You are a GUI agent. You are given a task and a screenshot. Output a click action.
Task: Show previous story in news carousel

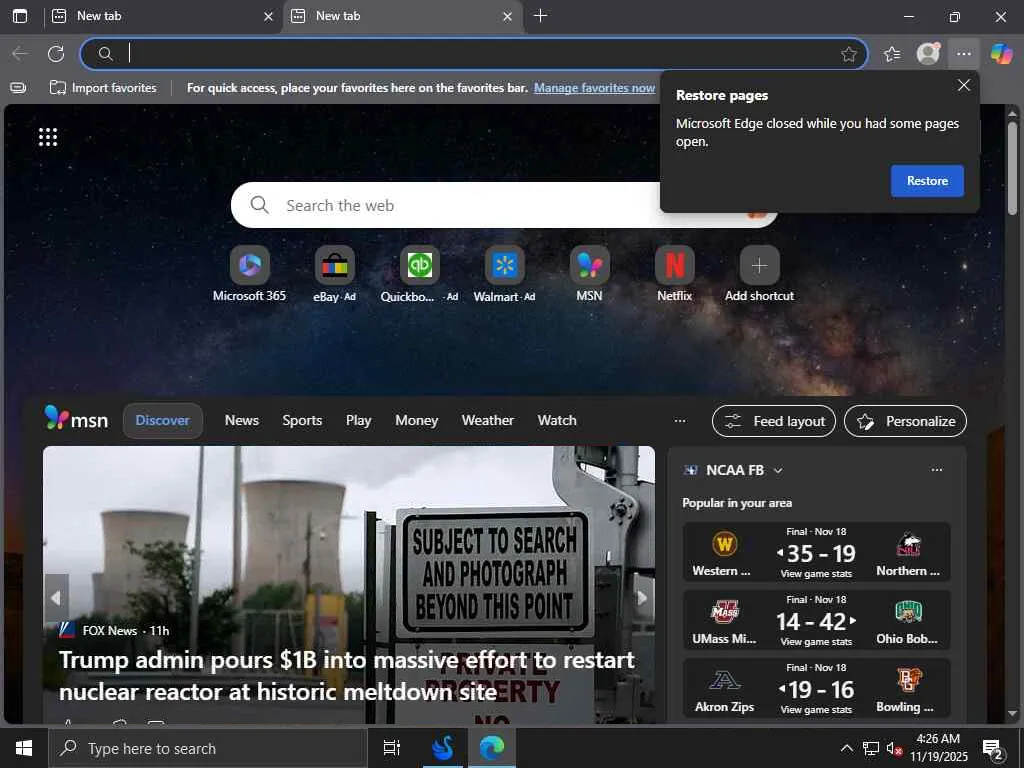56,598
